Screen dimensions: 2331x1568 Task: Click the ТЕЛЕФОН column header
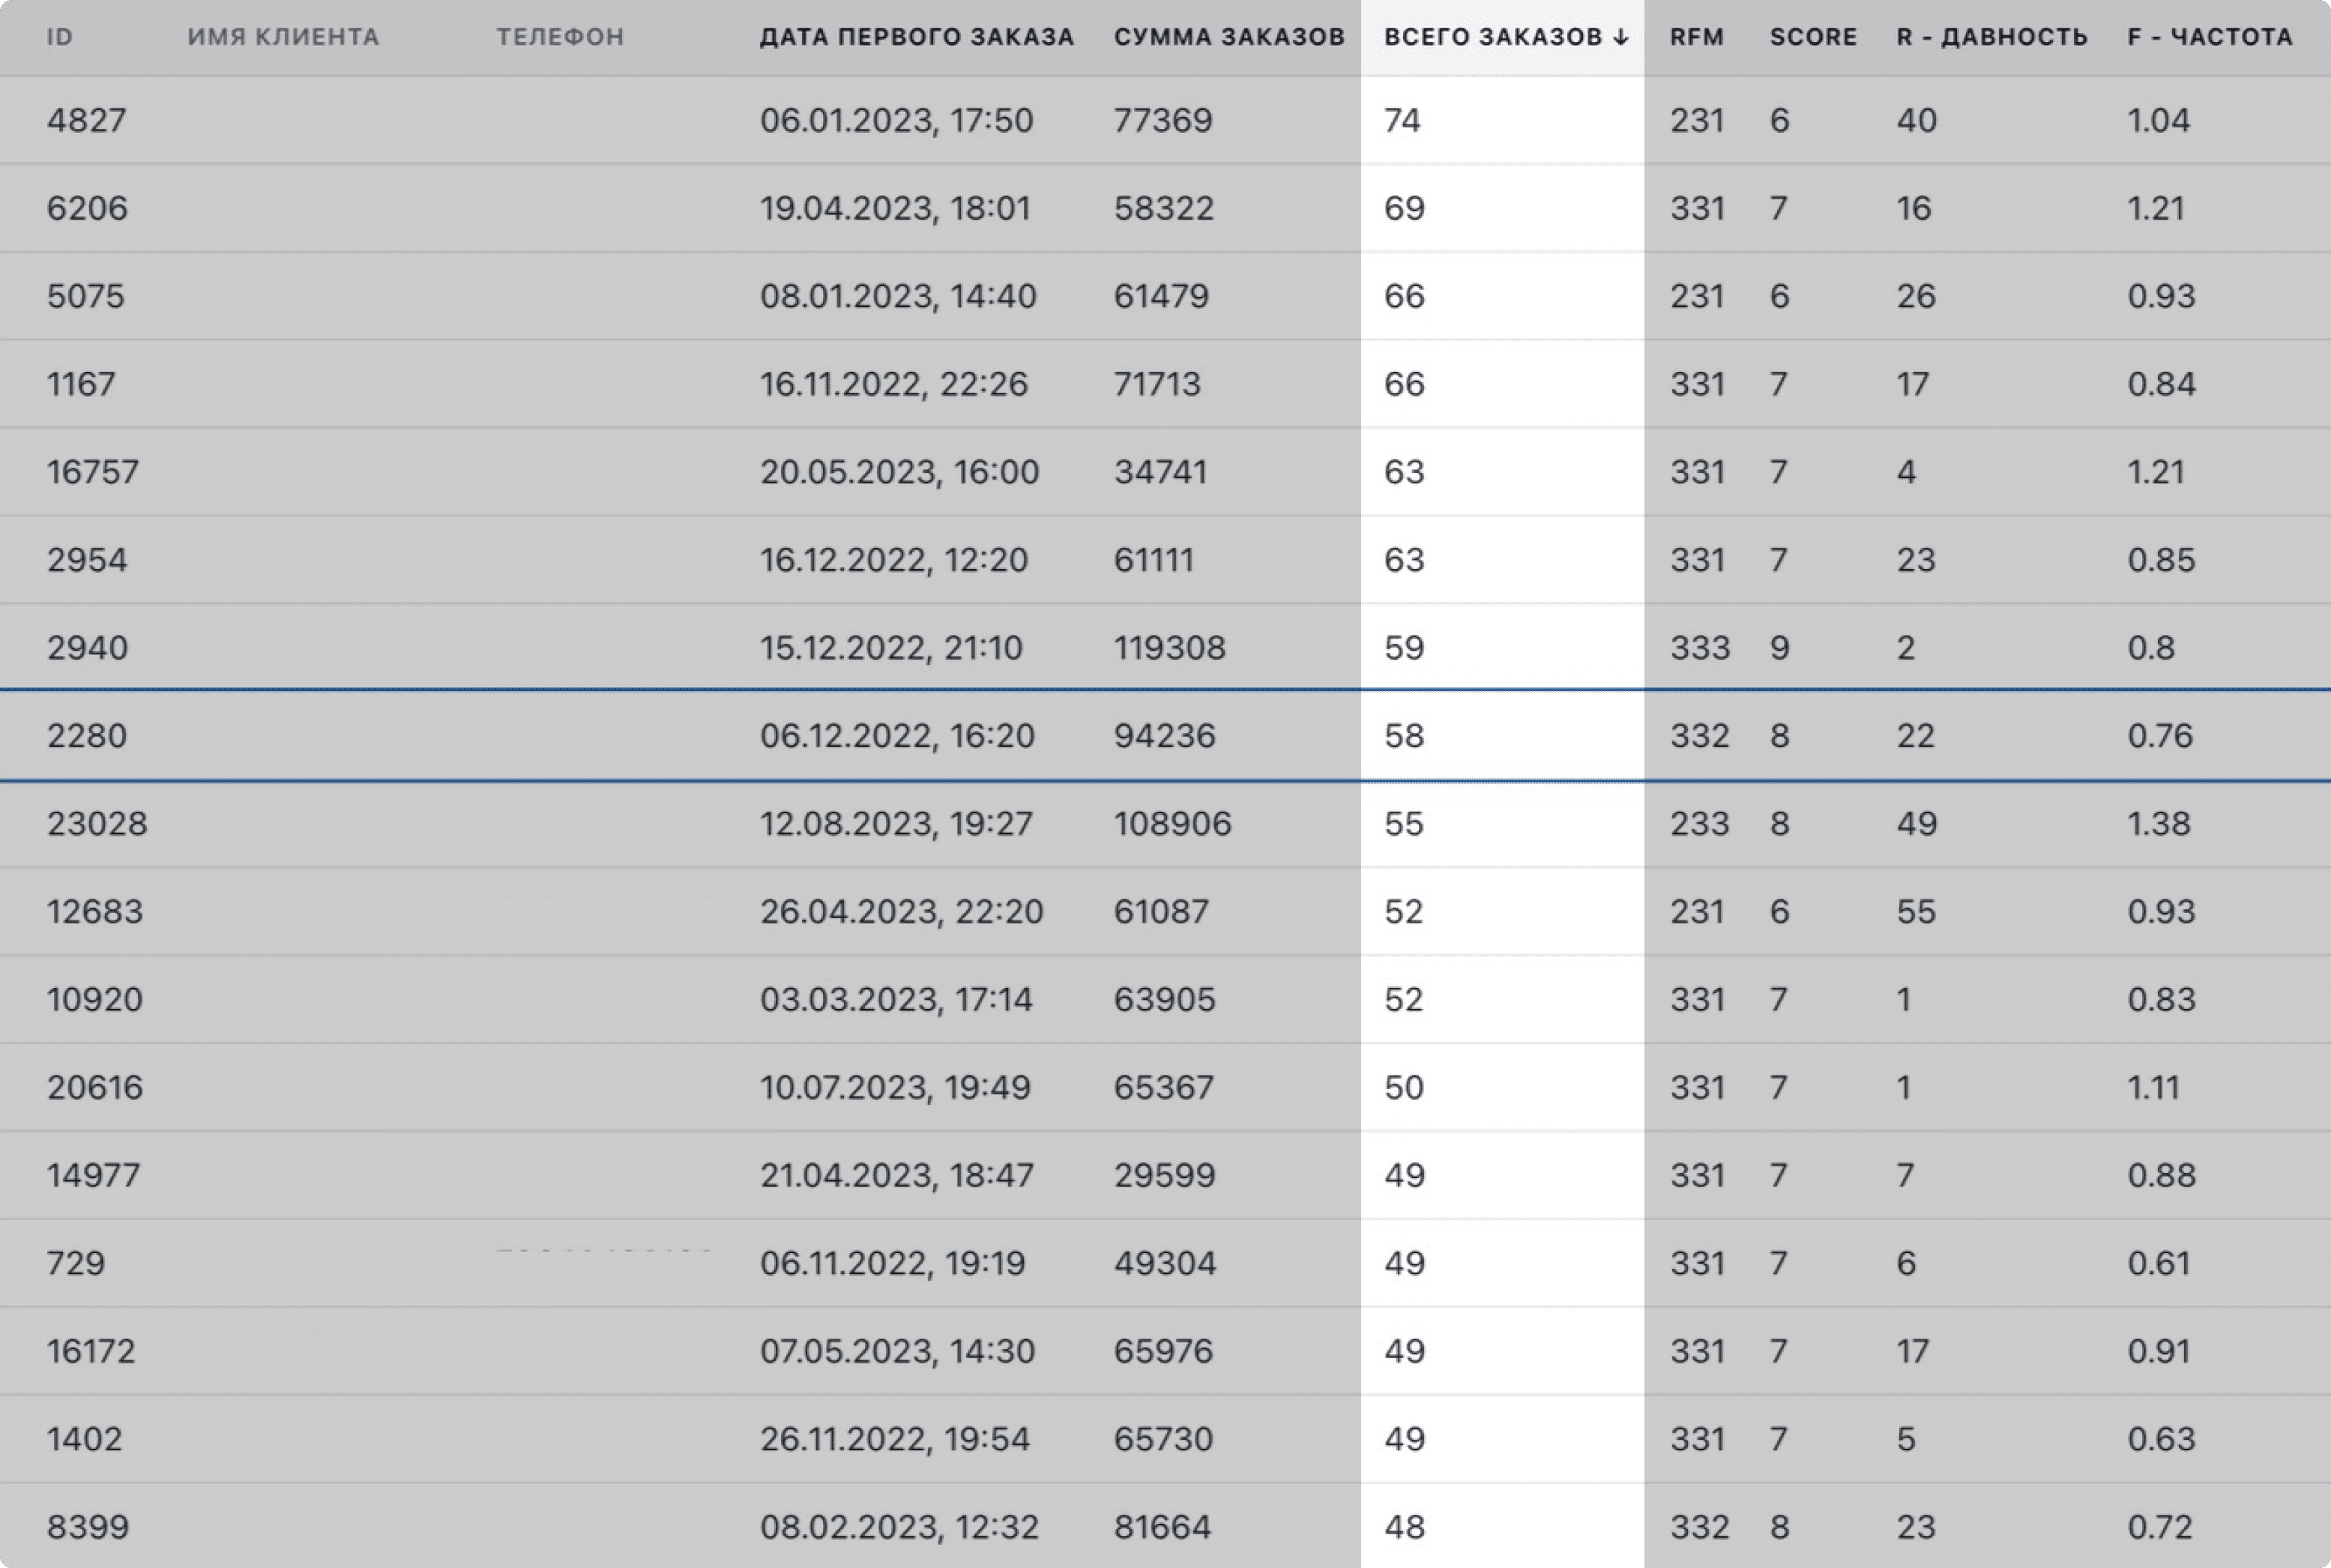(560, 38)
